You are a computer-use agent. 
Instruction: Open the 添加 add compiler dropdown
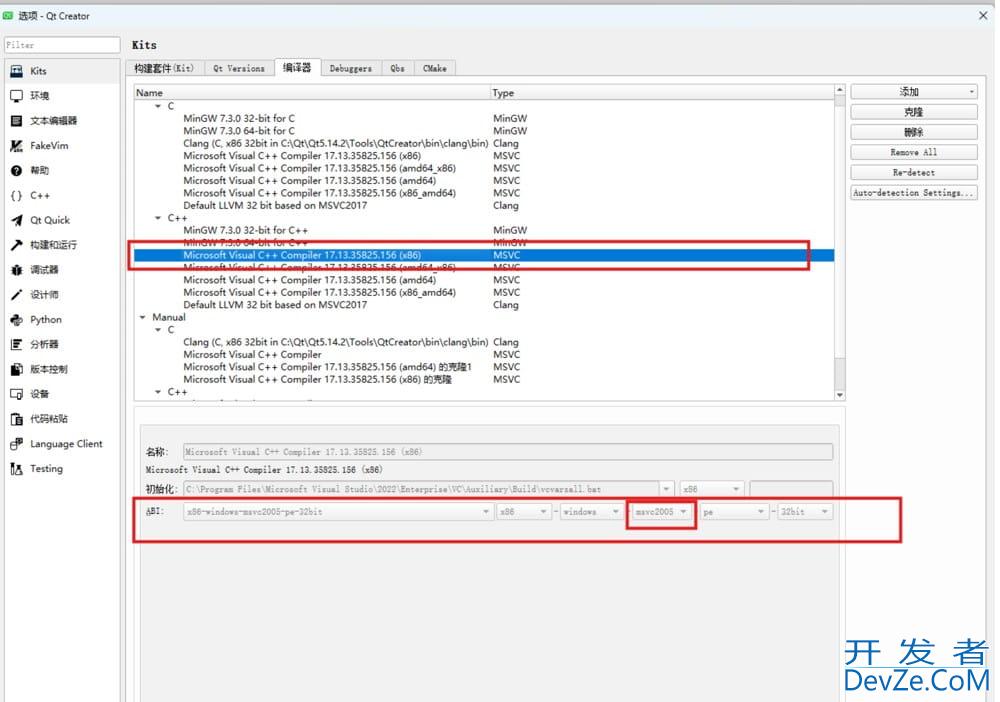[913, 92]
